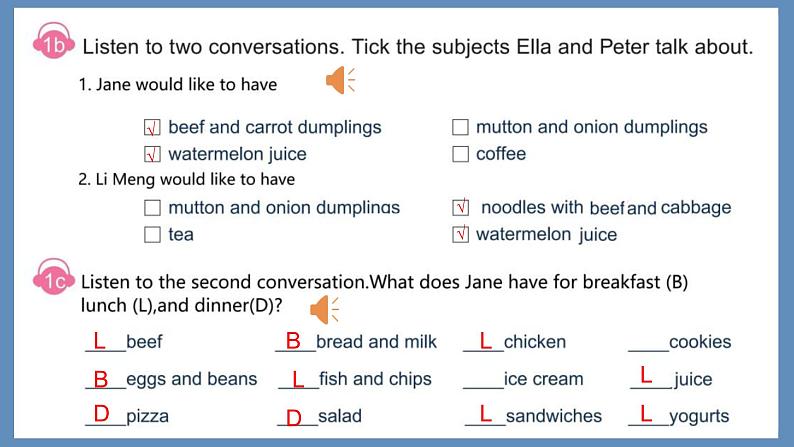The height and width of the screenshot is (447, 794).
Task: Click the D answer before pizza
Action: (x=101, y=414)
